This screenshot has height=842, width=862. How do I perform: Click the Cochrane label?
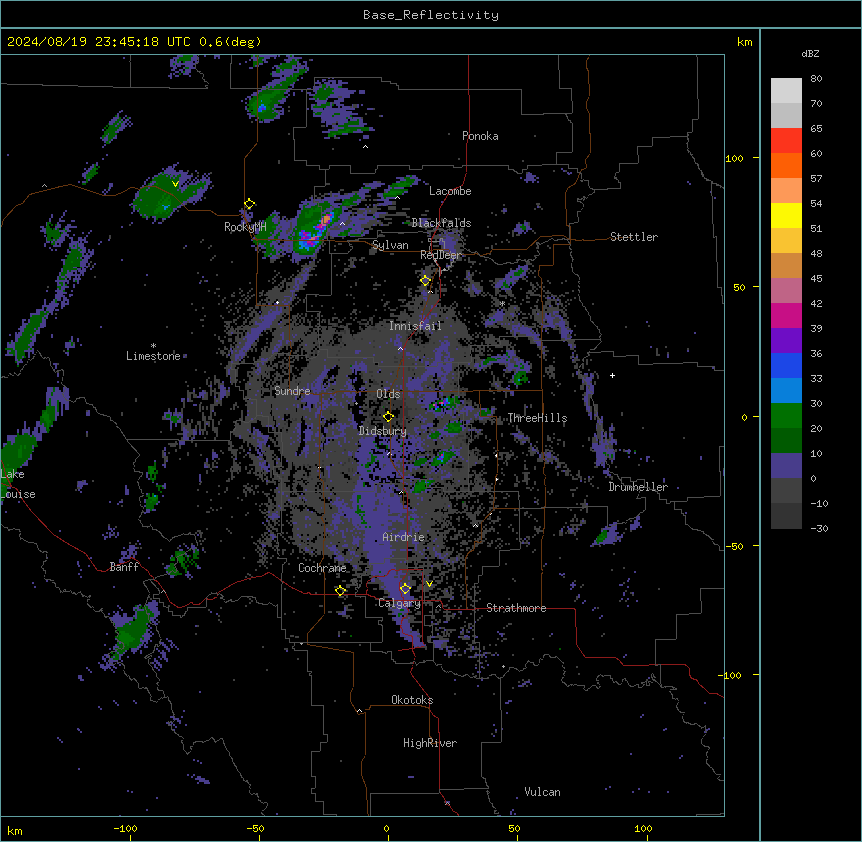coord(322,568)
